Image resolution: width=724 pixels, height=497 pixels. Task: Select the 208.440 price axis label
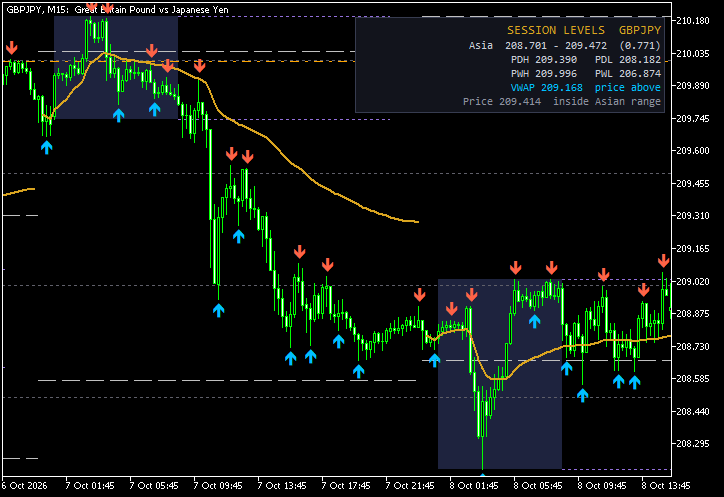pos(693,412)
